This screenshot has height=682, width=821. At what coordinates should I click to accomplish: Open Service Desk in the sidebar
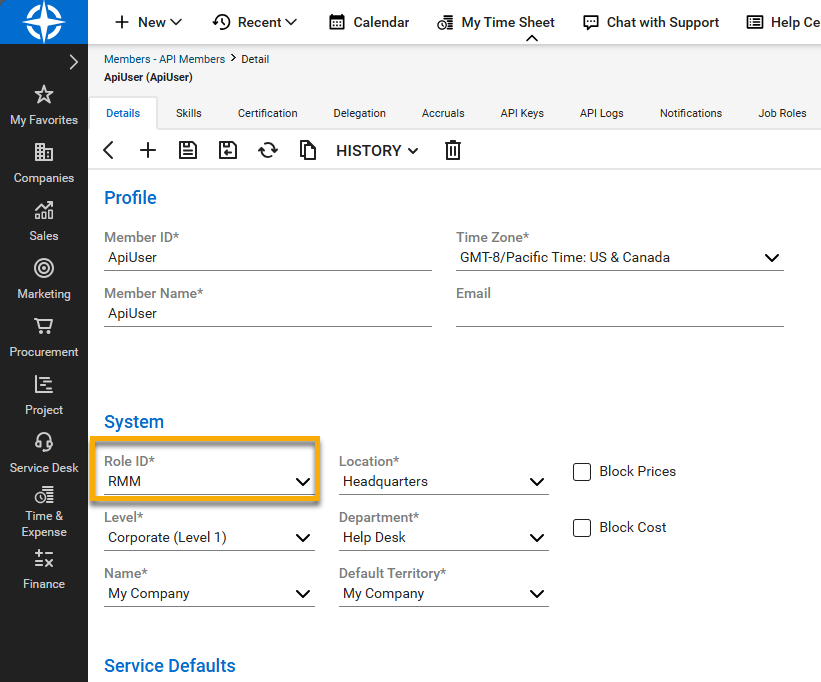tap(44, 452)
